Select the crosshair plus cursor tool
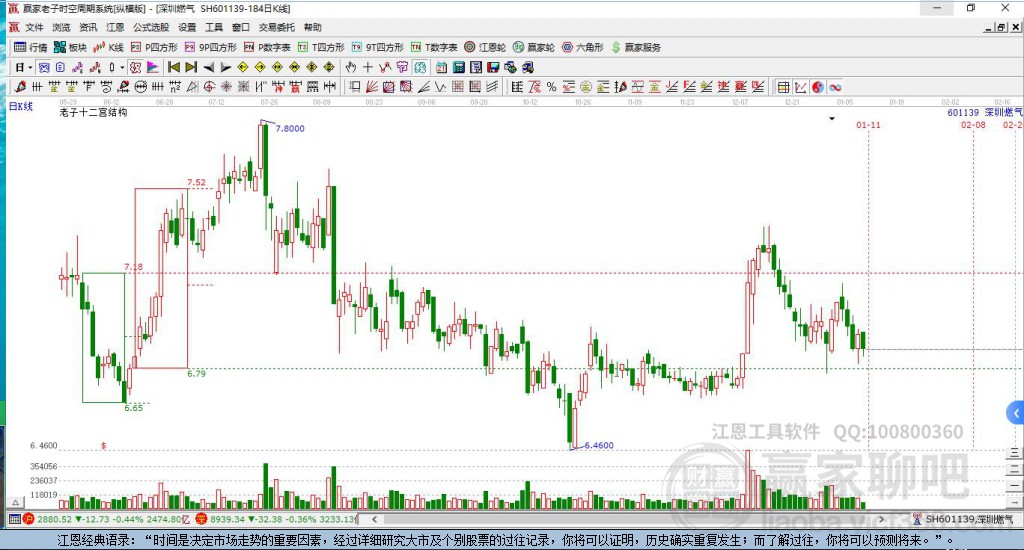This screenshot has height=550, width=1024. pos(368,67)
